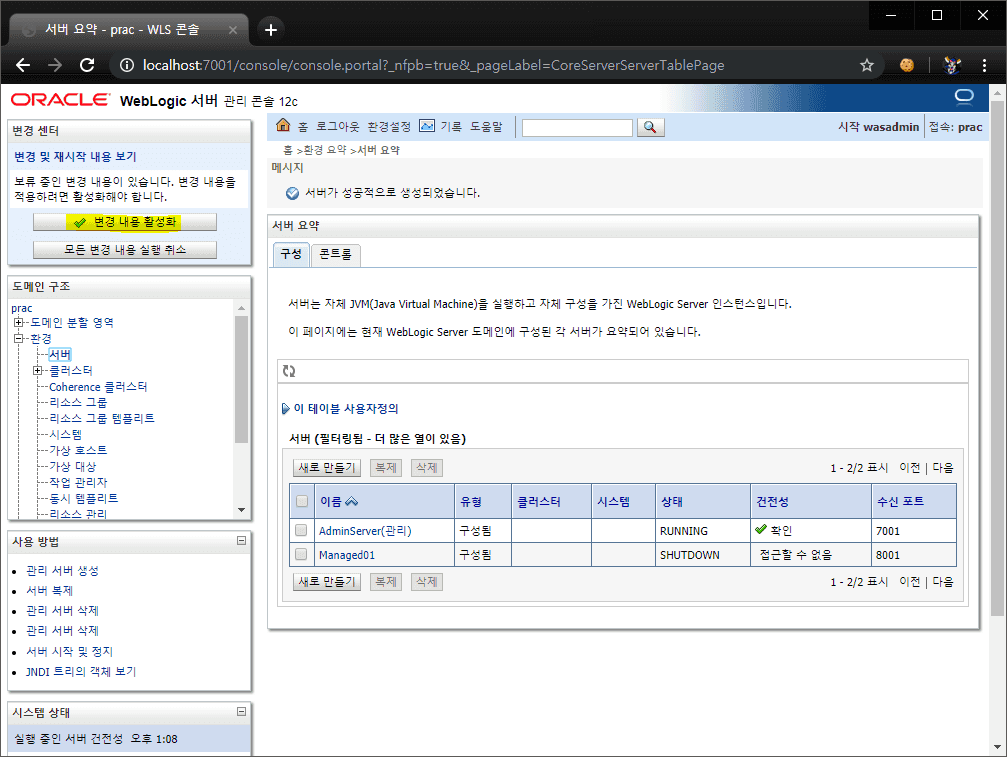Sort by 건전성 column header
The height and width of the screenshot is (757, 1007).
point(773,501)
